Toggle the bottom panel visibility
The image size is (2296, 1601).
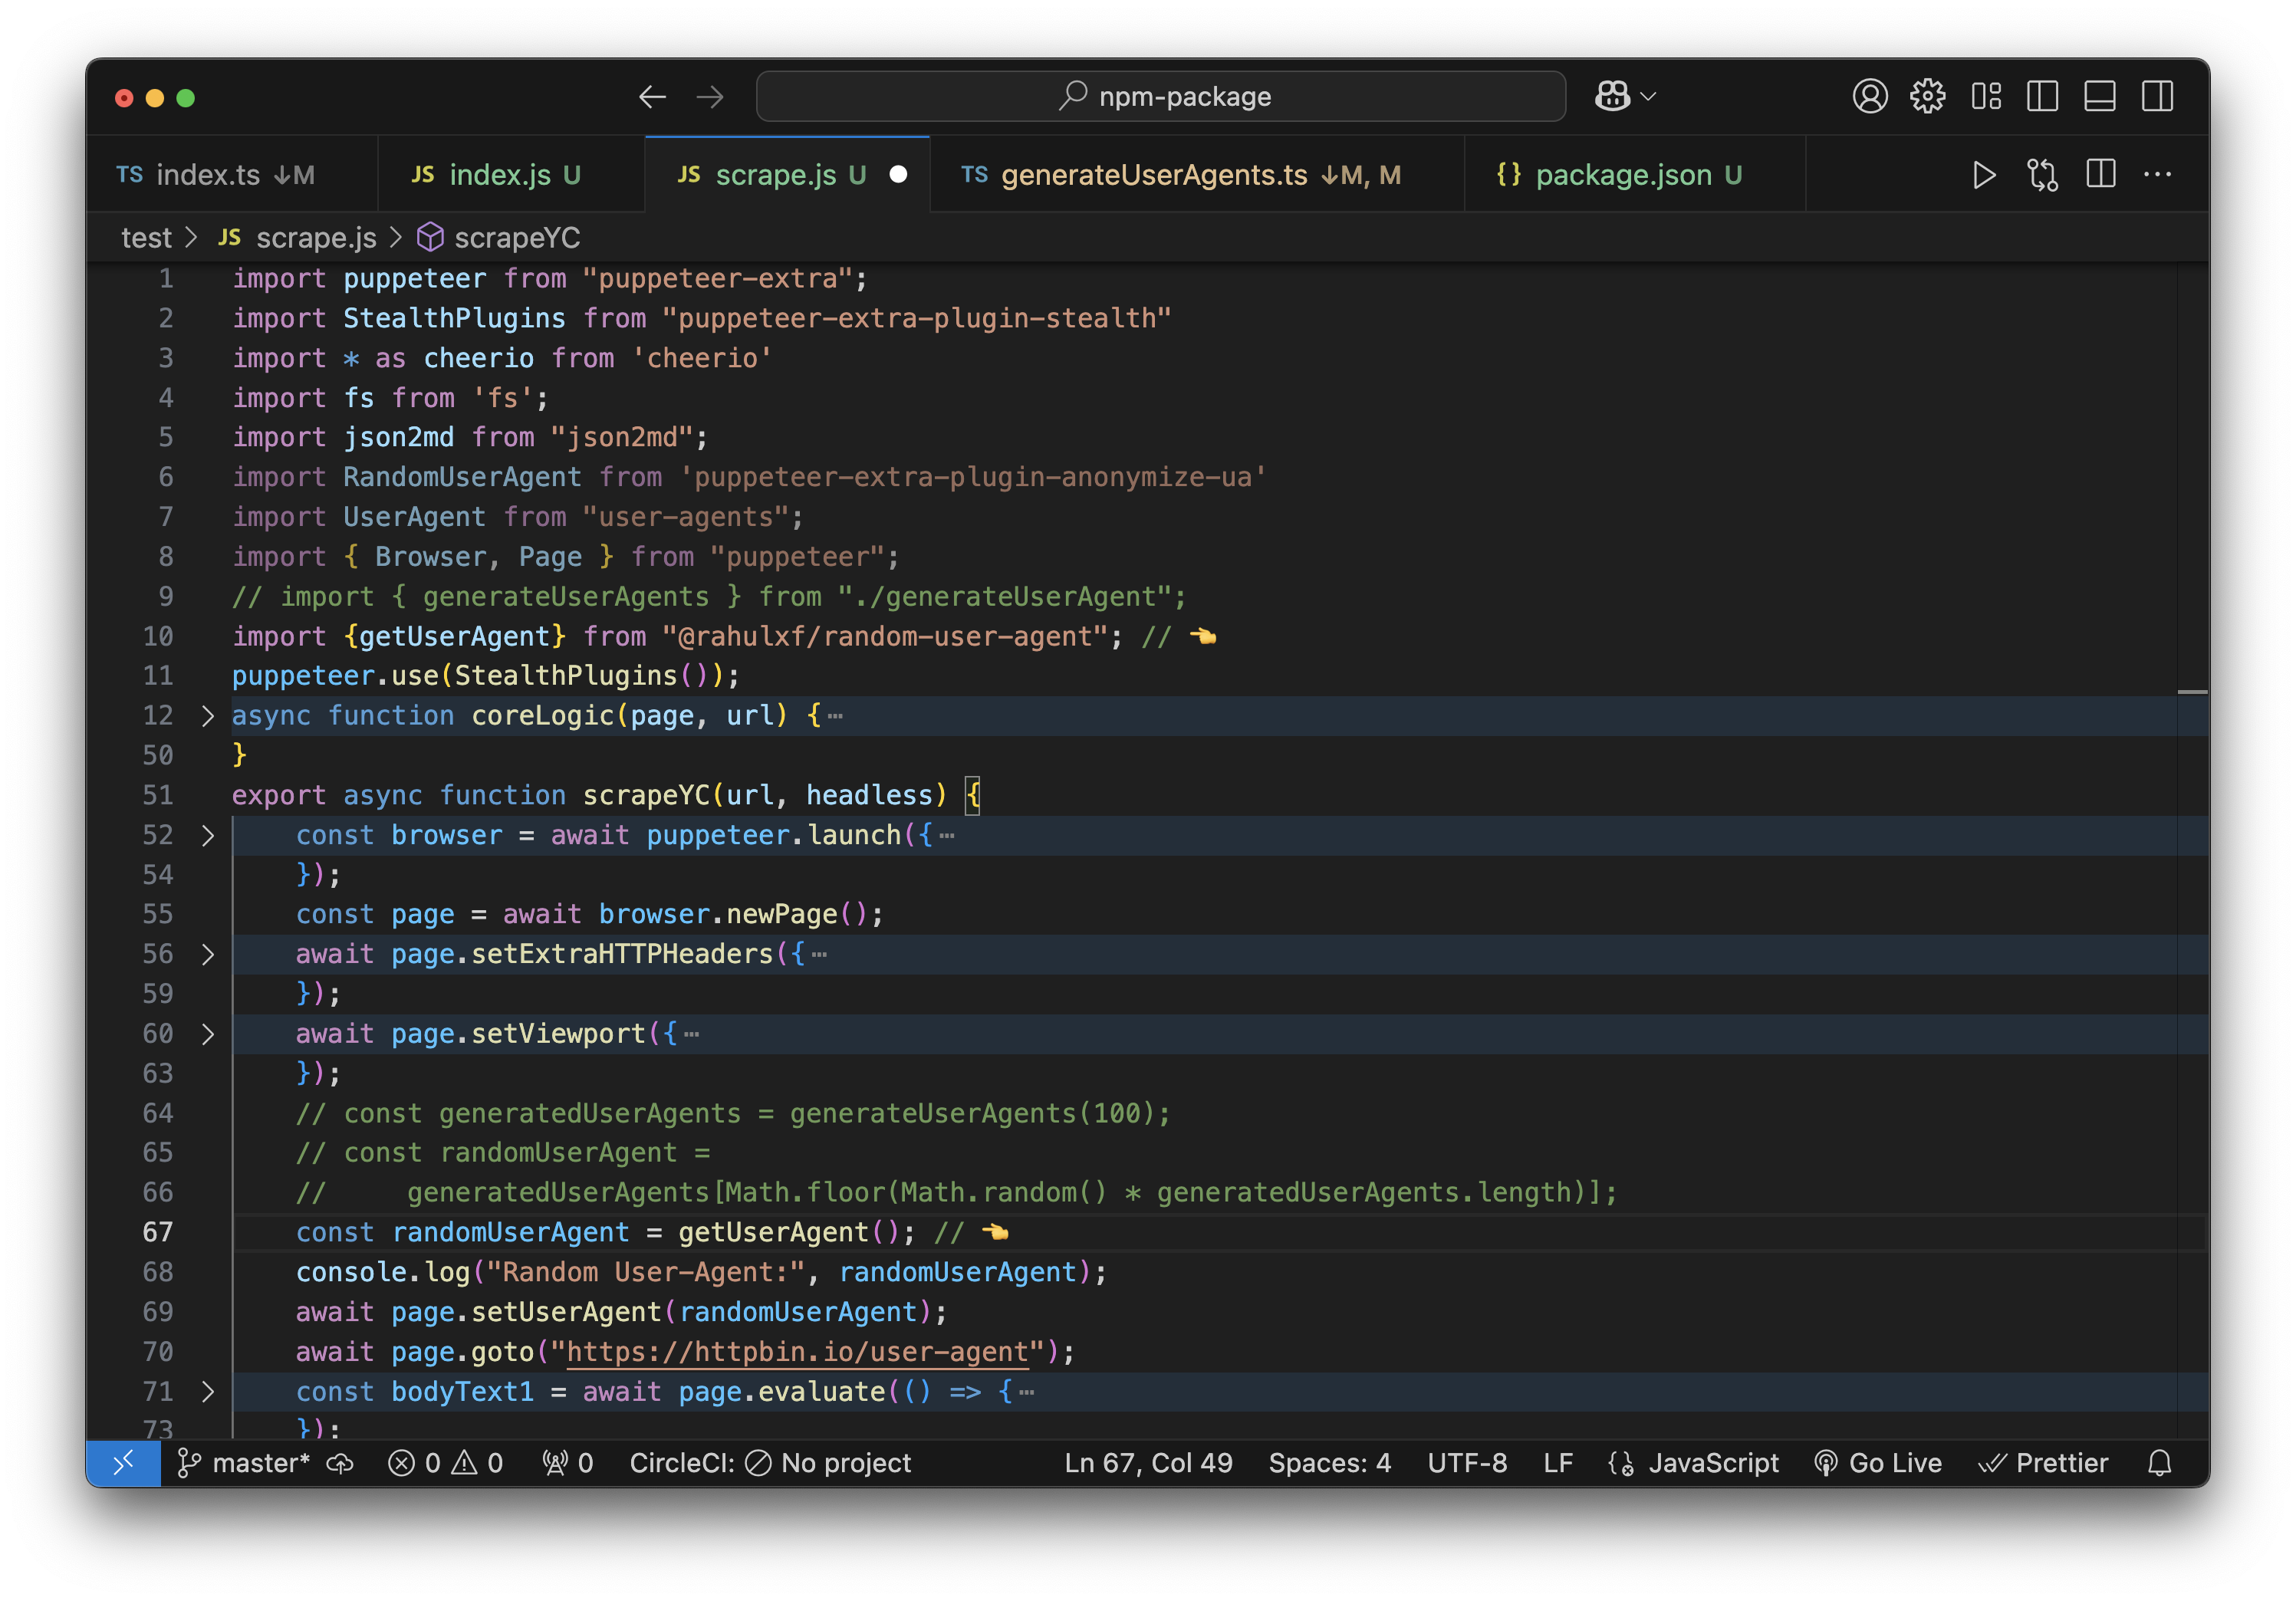click(x=2099, y=96)
